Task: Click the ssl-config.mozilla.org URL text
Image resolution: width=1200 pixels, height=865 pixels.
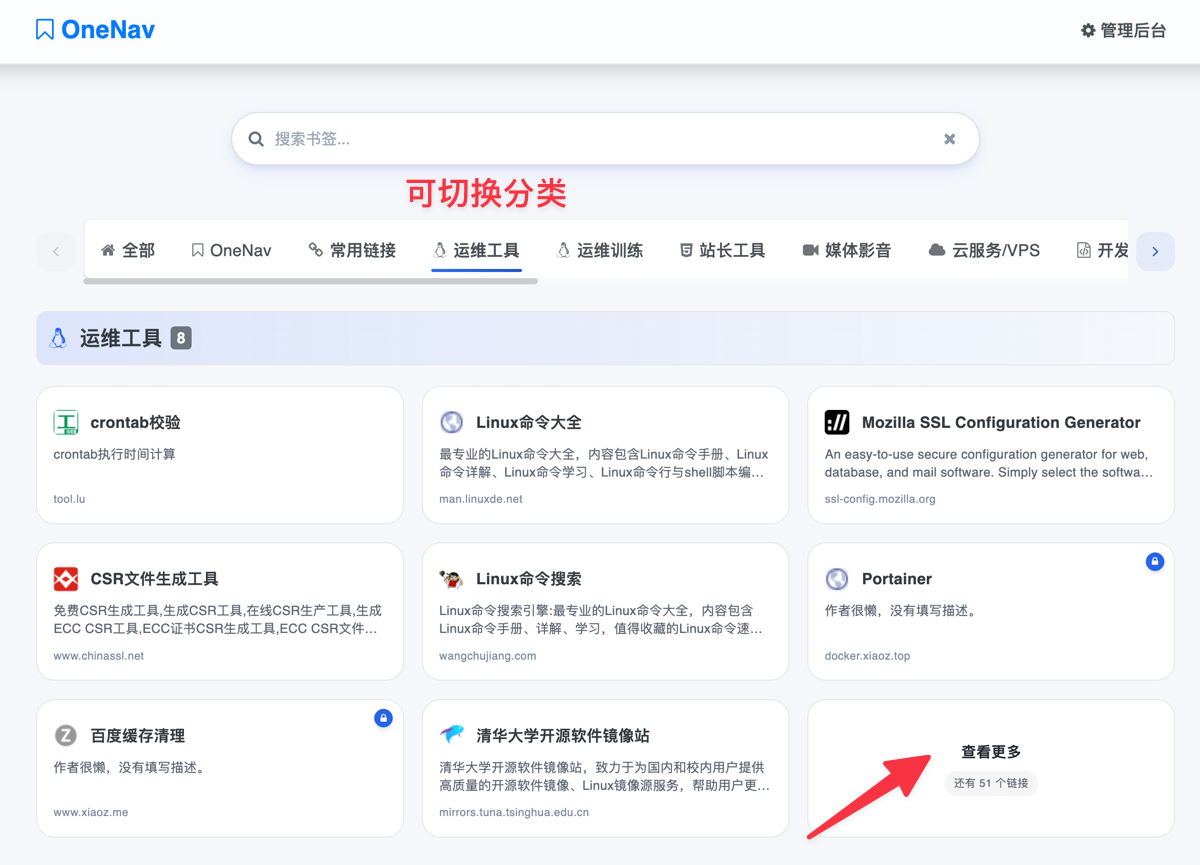Action: (x=880, y=499)
